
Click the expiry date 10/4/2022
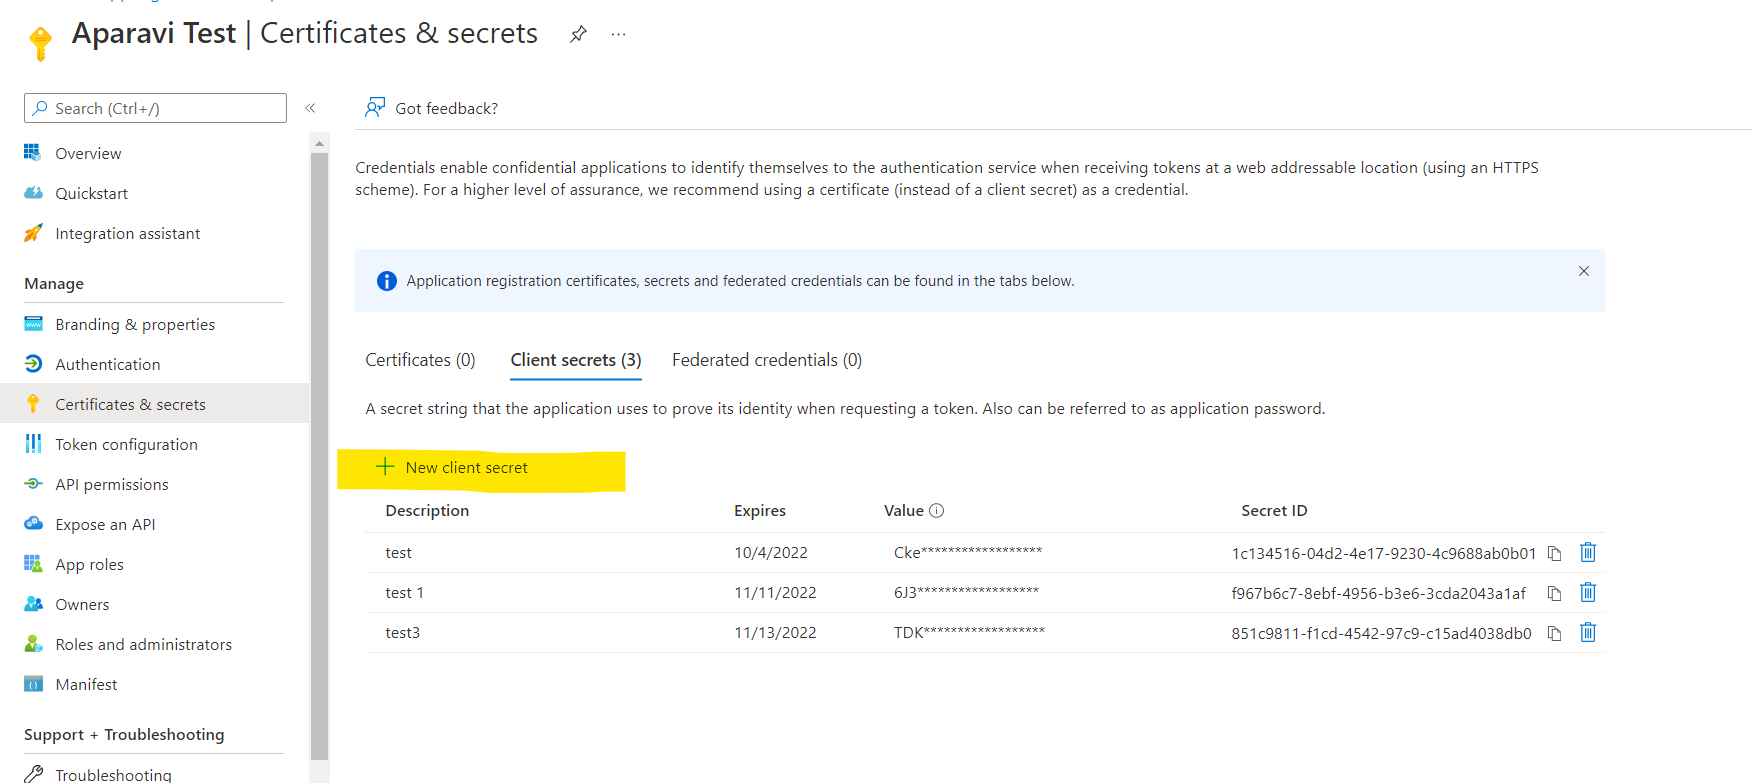(x=771, y=552)
